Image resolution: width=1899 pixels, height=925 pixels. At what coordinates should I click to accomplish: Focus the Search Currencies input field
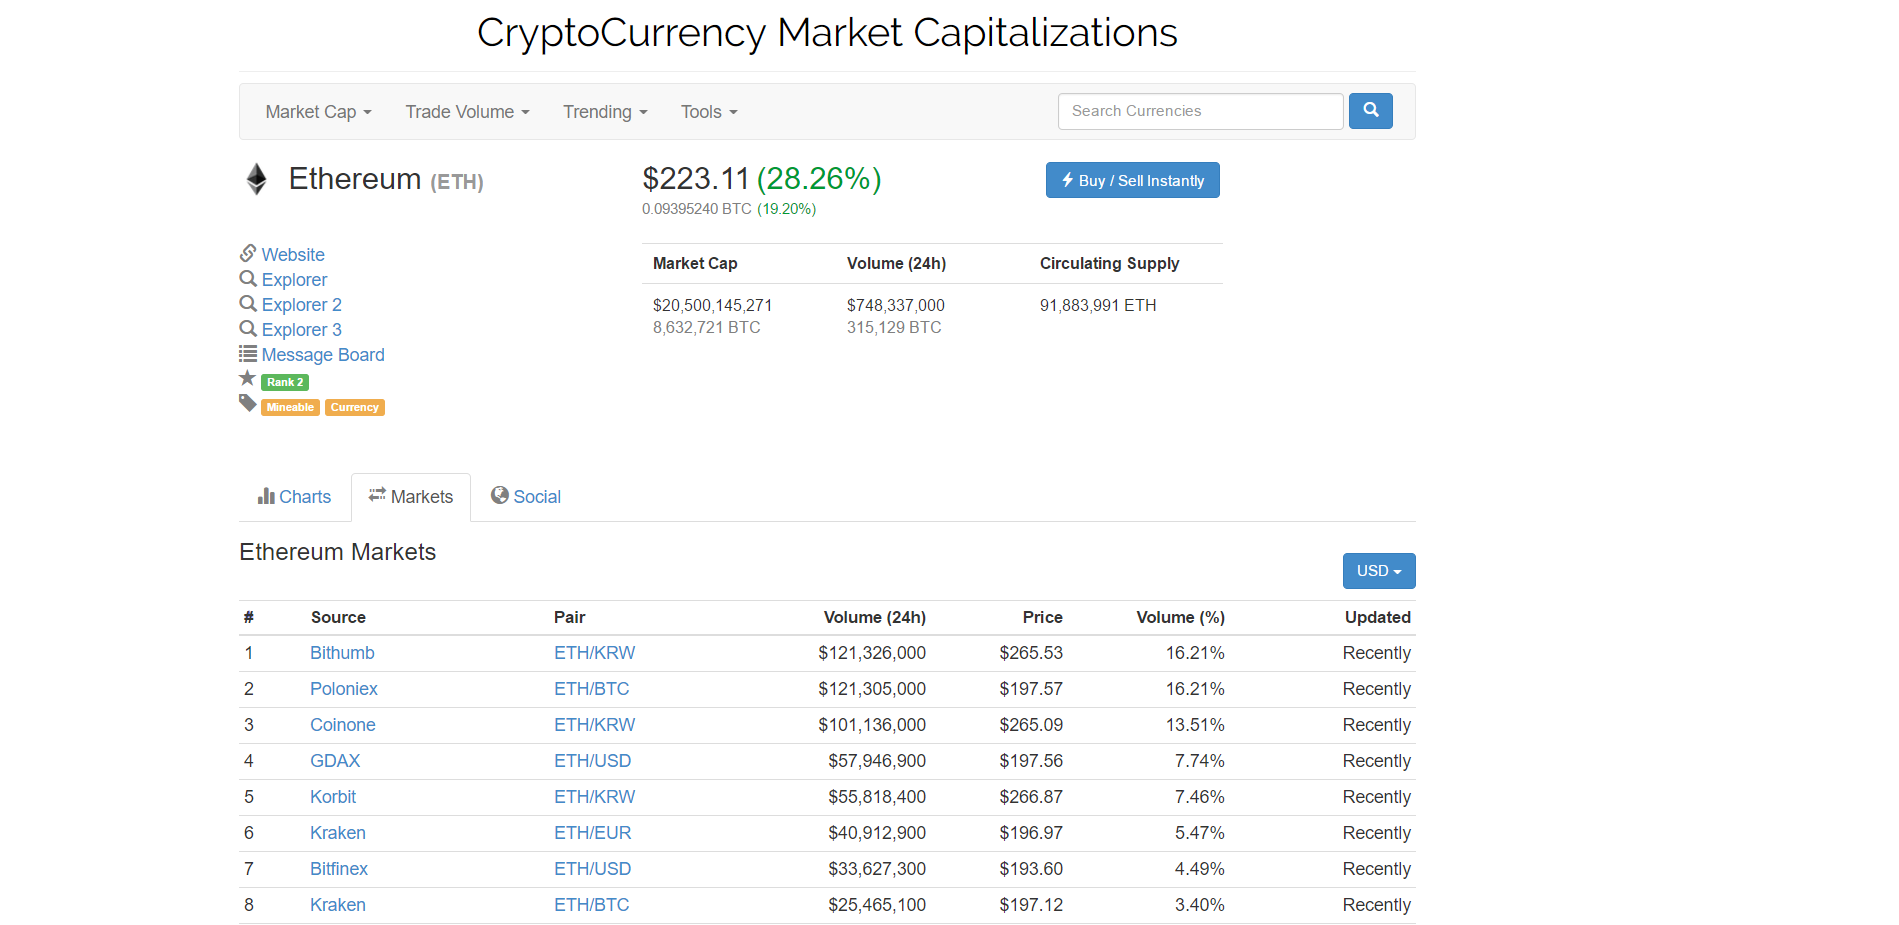[1200, 111]
